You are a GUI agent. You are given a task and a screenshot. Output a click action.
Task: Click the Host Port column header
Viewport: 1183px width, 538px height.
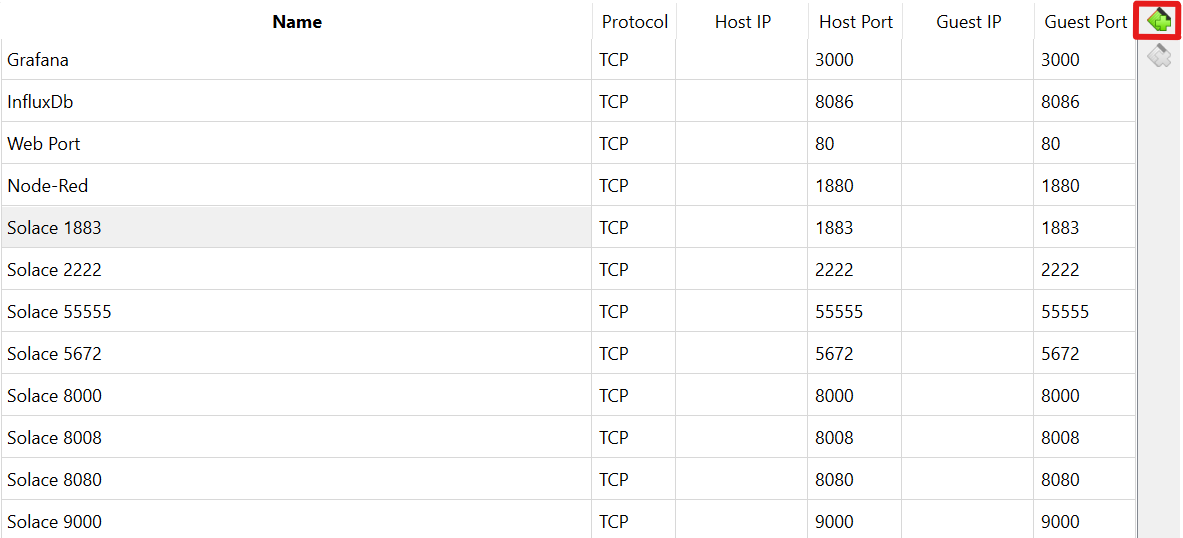click(855, 22)
